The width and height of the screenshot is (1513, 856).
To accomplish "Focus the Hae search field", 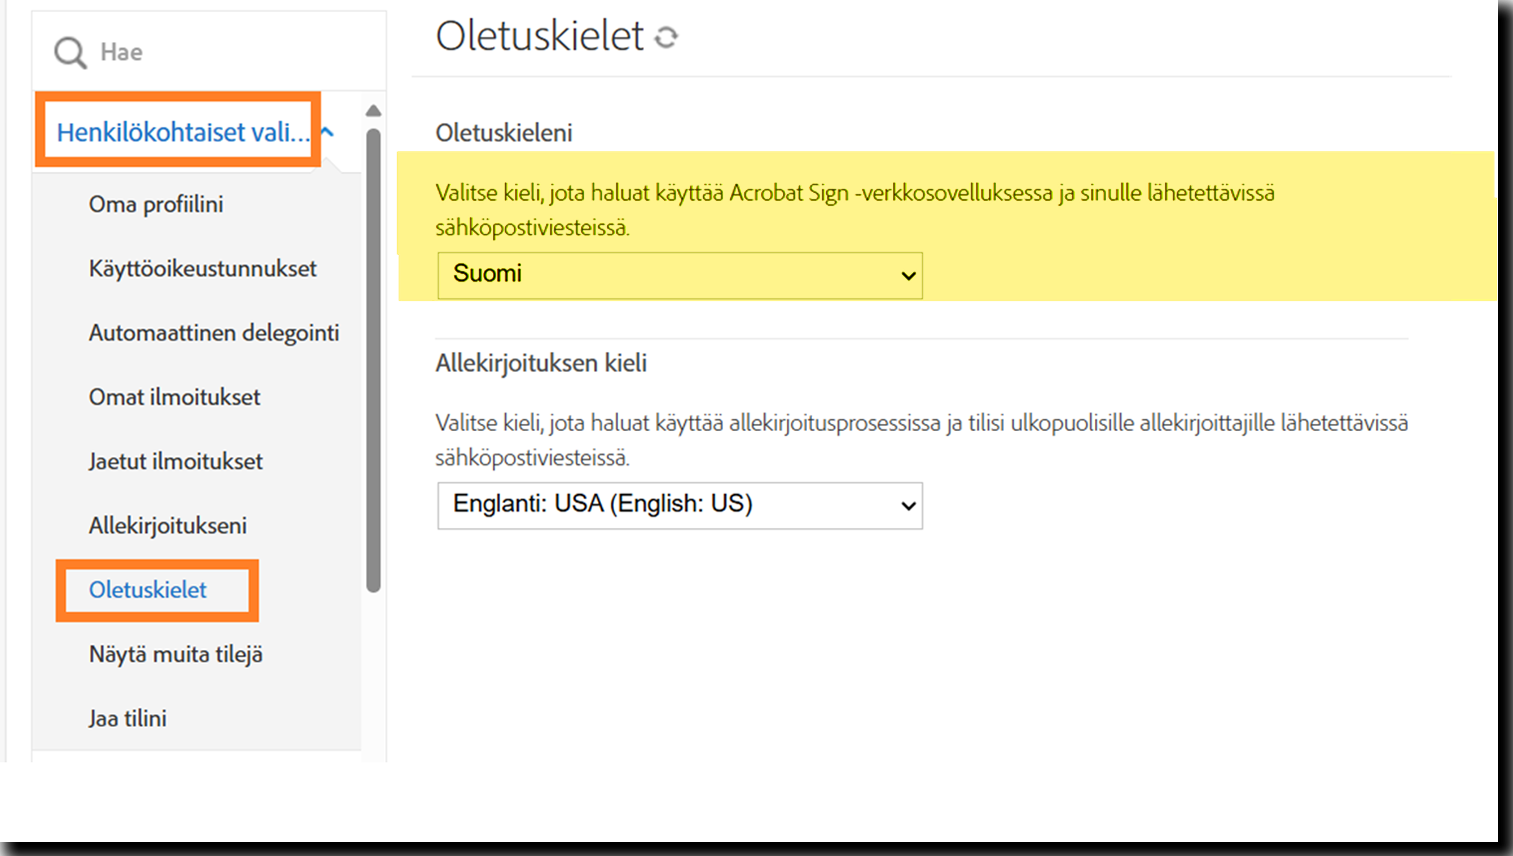I will click(209, 51).
